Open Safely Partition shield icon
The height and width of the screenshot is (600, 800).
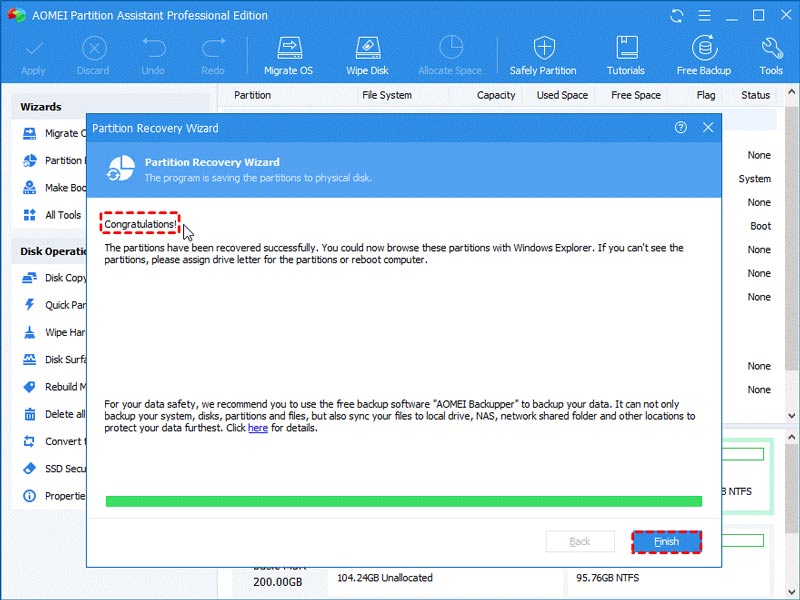tap(544, 48)
